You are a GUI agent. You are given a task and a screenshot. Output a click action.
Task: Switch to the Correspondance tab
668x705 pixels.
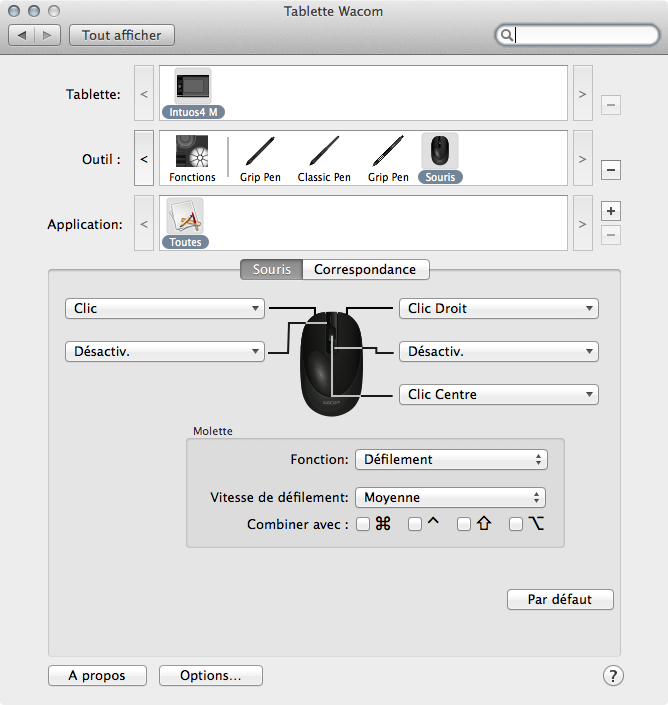(365, 269)
